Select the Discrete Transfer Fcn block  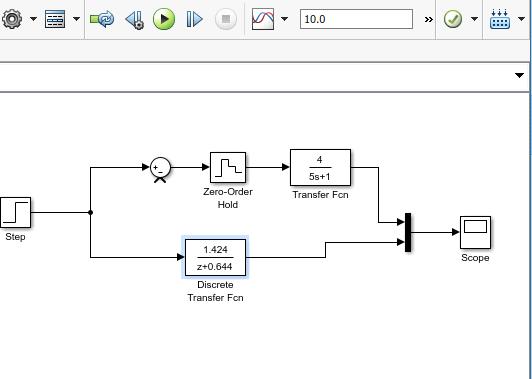coord(215,258)
